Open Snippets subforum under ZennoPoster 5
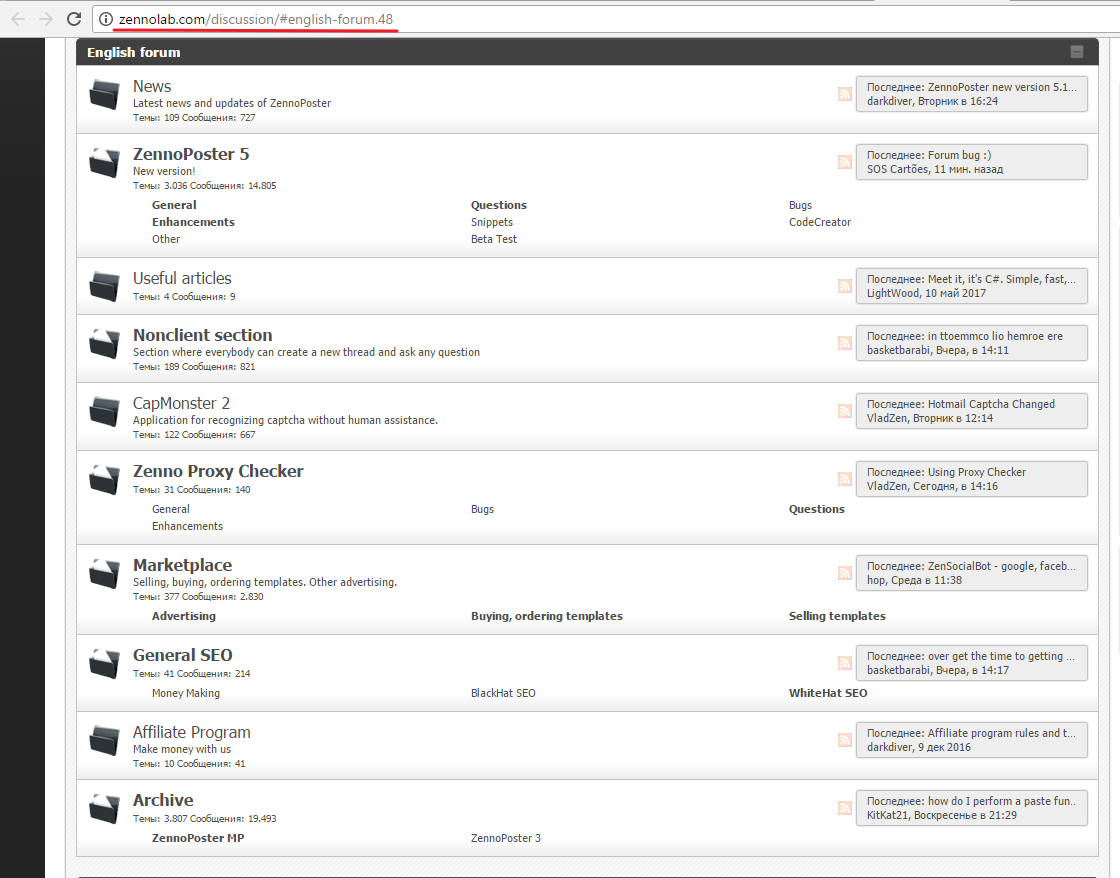1120x878 pixels. click(x=491, y=222)
